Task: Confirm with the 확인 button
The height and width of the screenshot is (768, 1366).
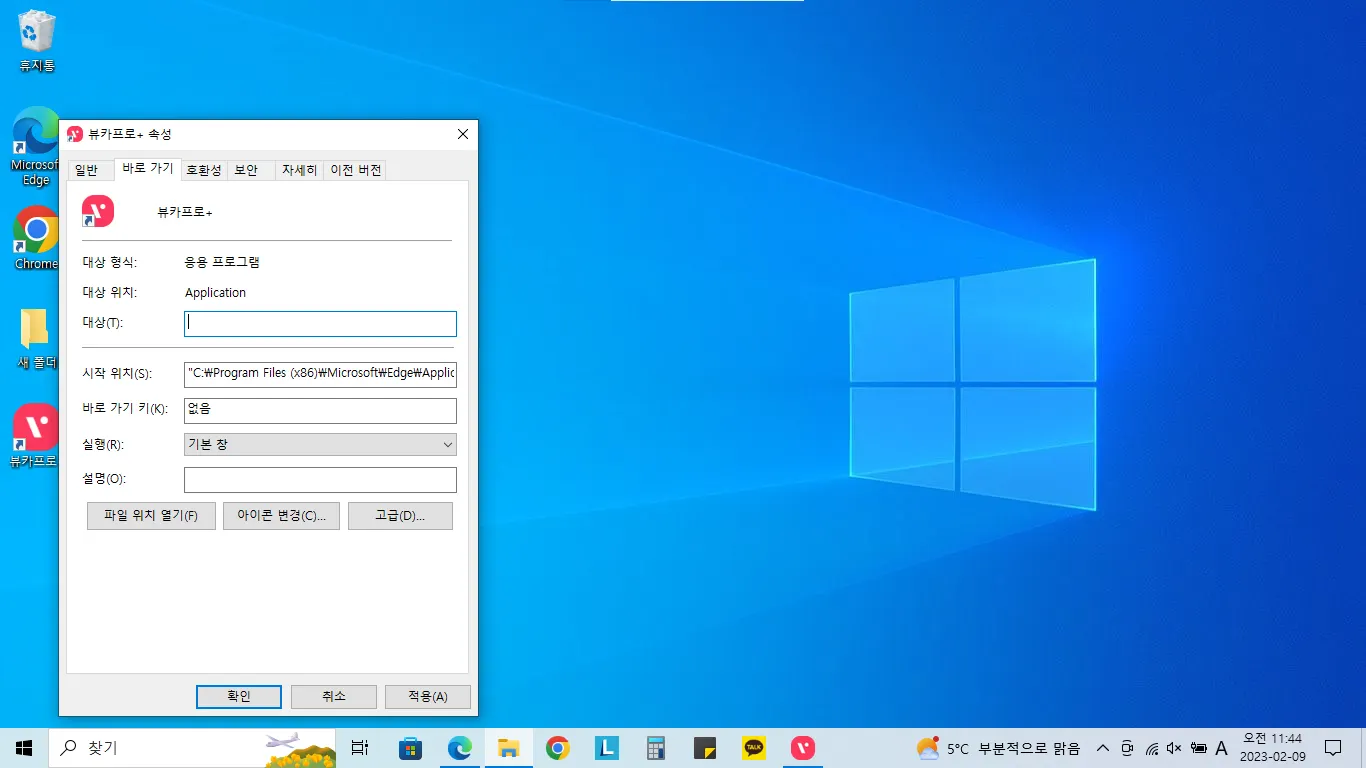Action: coord(239,697)
